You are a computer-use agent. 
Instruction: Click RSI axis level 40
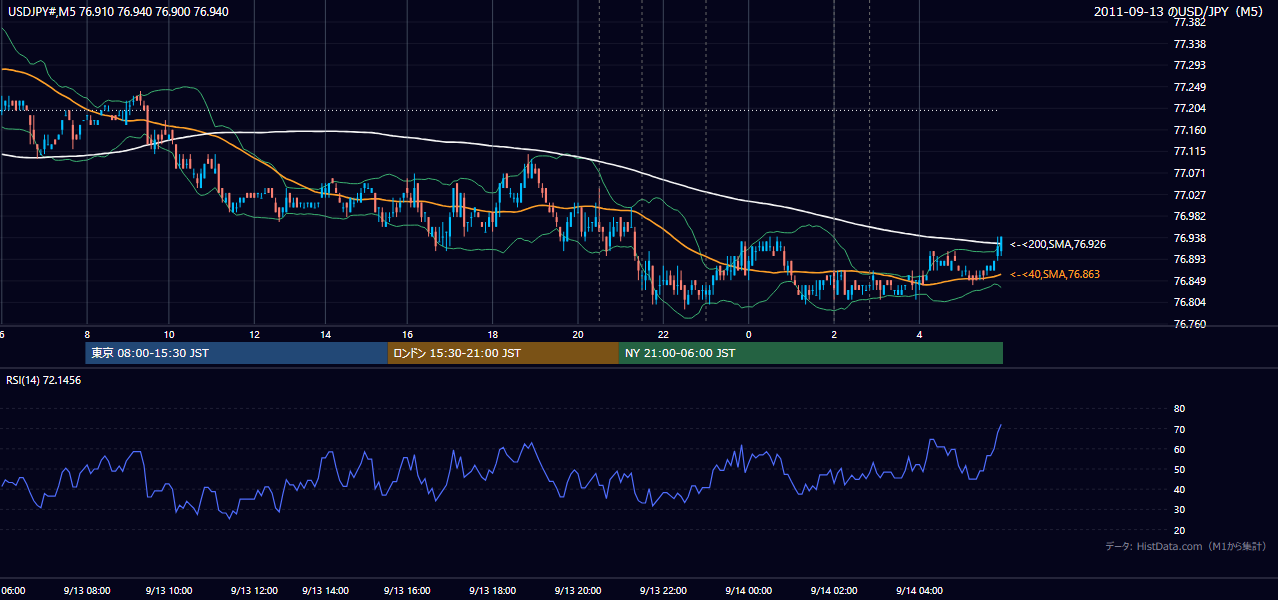pos(1179,490)
